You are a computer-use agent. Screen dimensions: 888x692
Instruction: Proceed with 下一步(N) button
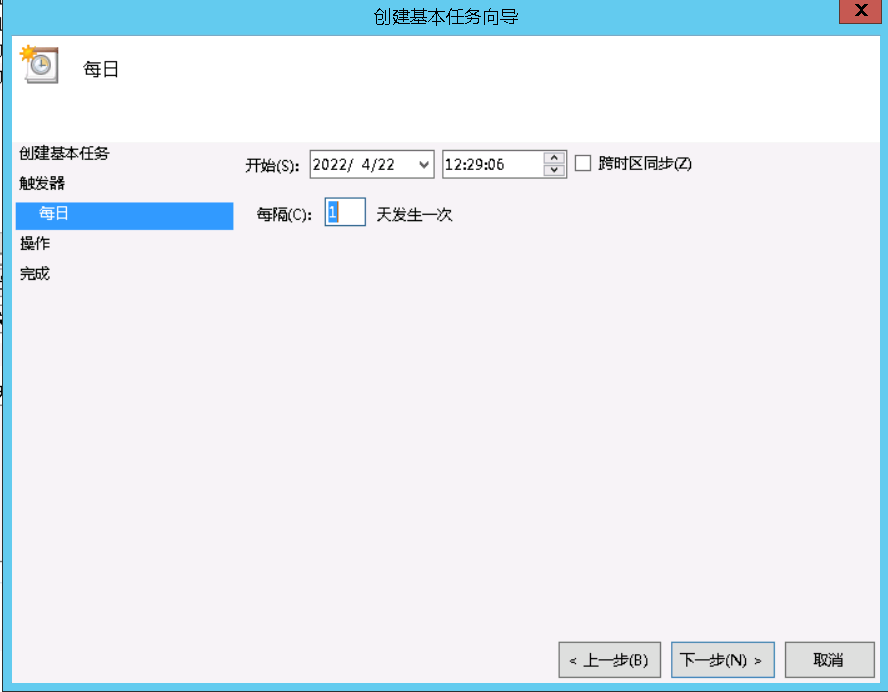723,660
